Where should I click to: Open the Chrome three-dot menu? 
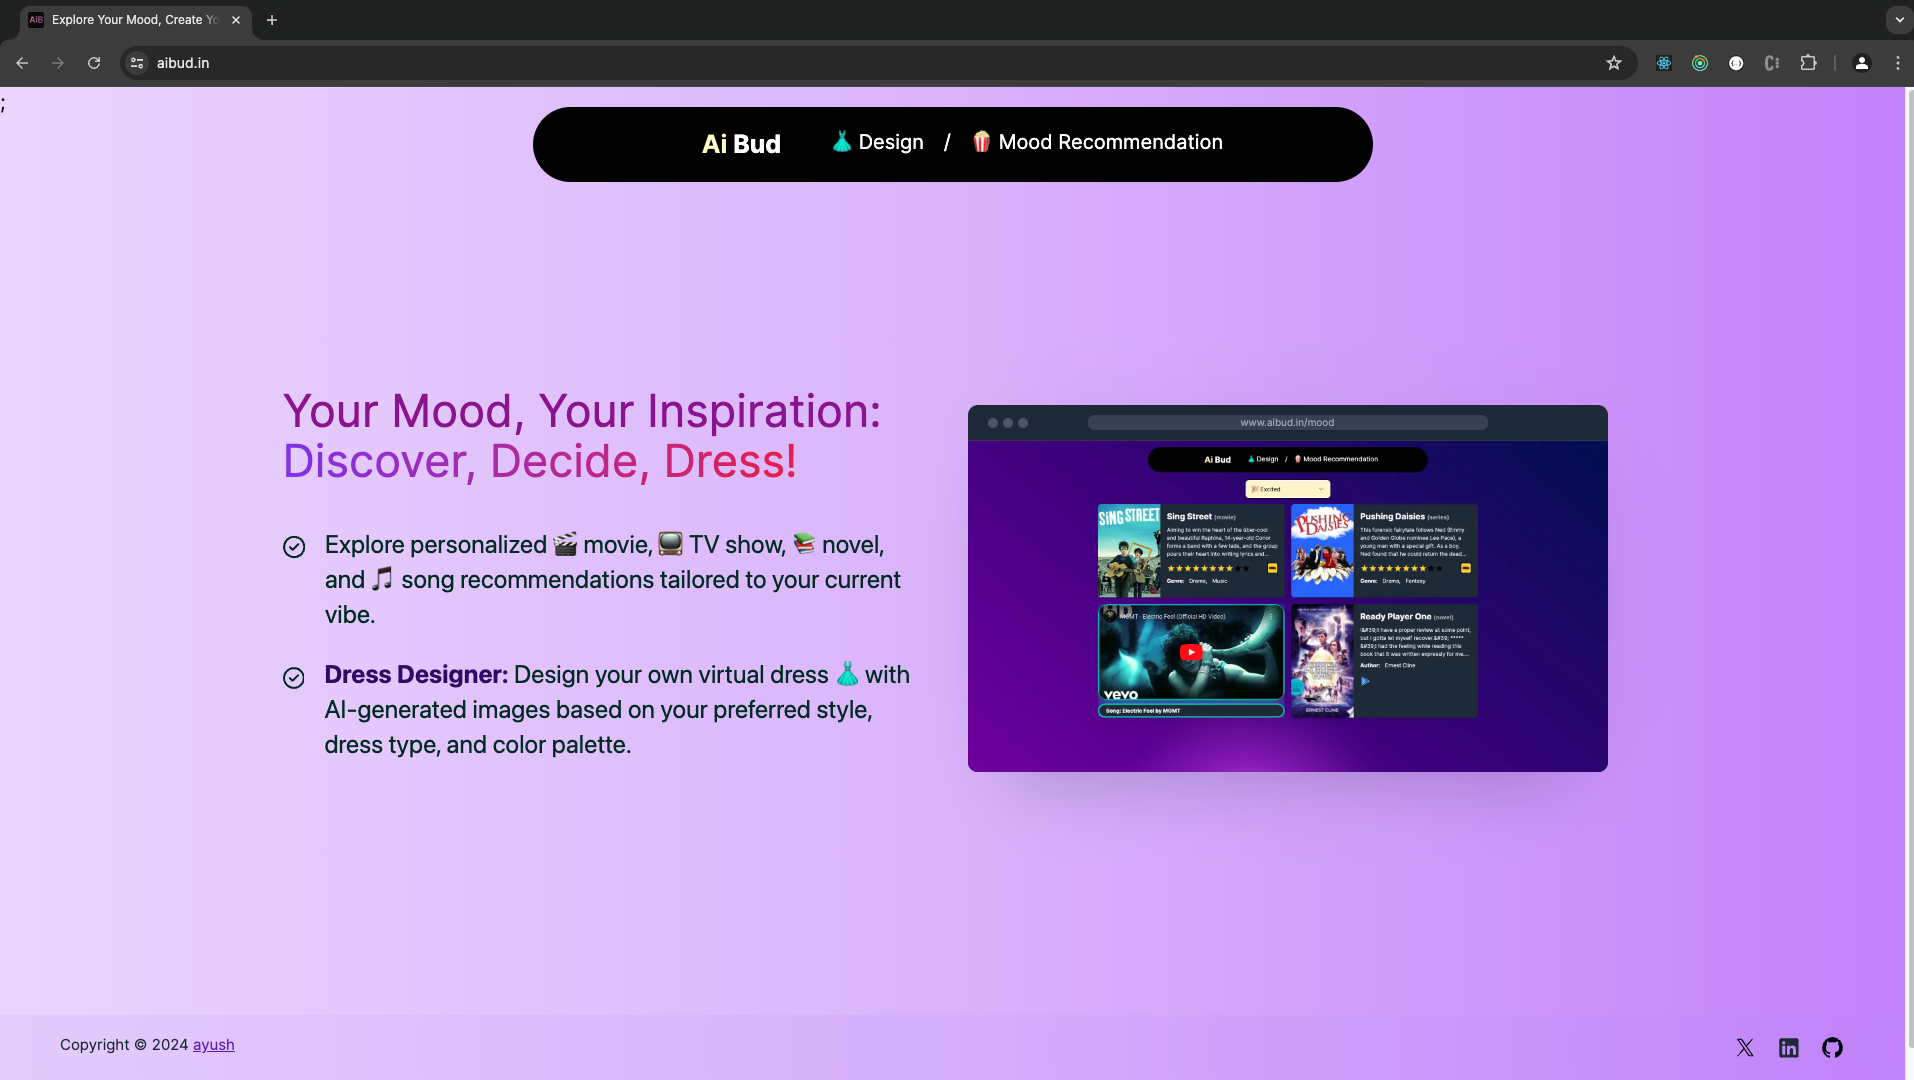point(1897,63)
